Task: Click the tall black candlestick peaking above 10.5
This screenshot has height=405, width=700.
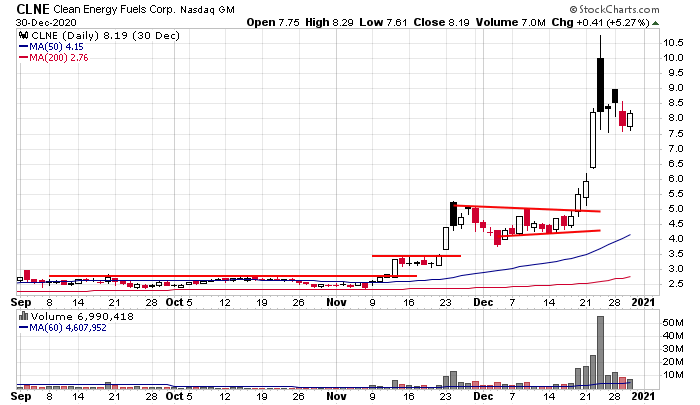Action: [600, 84]
